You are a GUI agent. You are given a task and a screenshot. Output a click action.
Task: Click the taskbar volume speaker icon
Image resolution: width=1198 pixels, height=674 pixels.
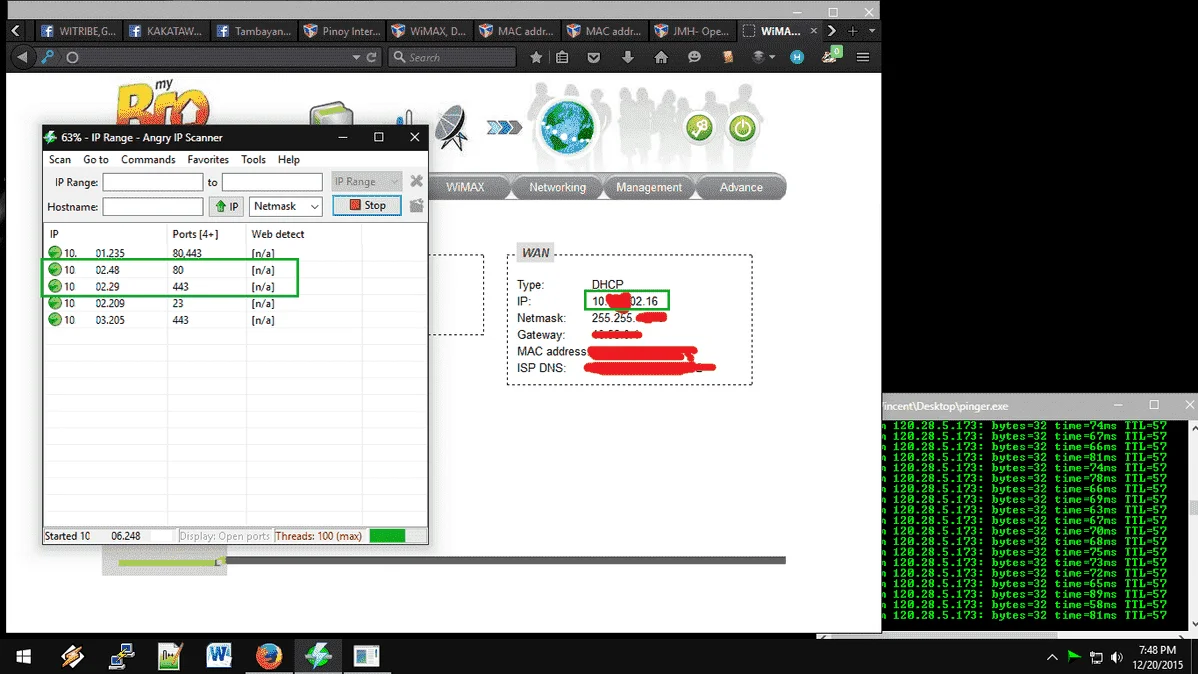coord(1117,657)
